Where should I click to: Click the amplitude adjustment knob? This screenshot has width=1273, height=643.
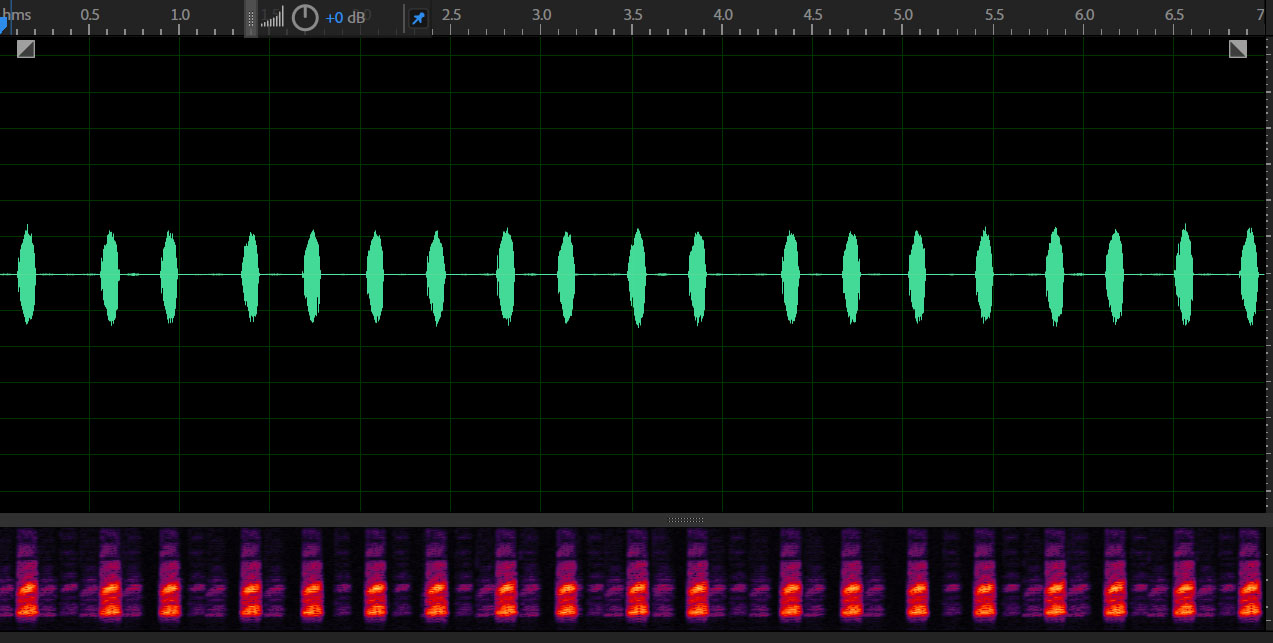(305, 18)
